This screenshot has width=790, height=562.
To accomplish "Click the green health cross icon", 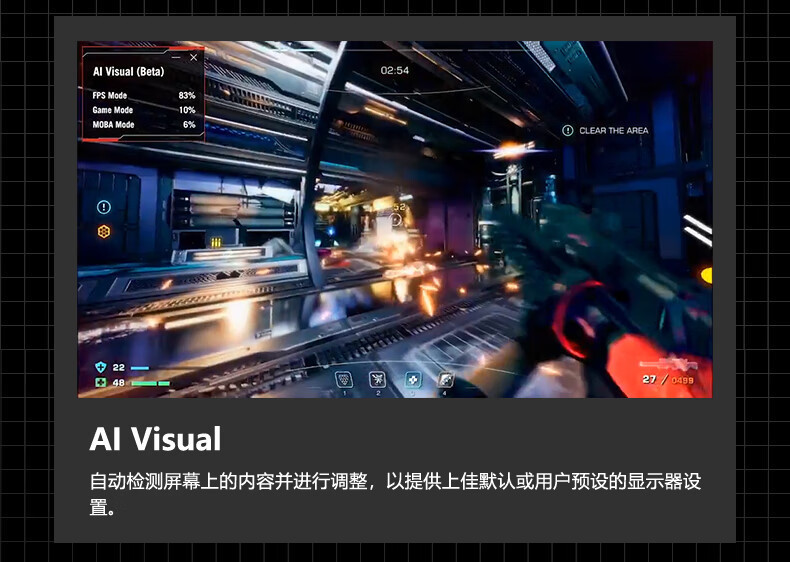I will pos(101,383).
